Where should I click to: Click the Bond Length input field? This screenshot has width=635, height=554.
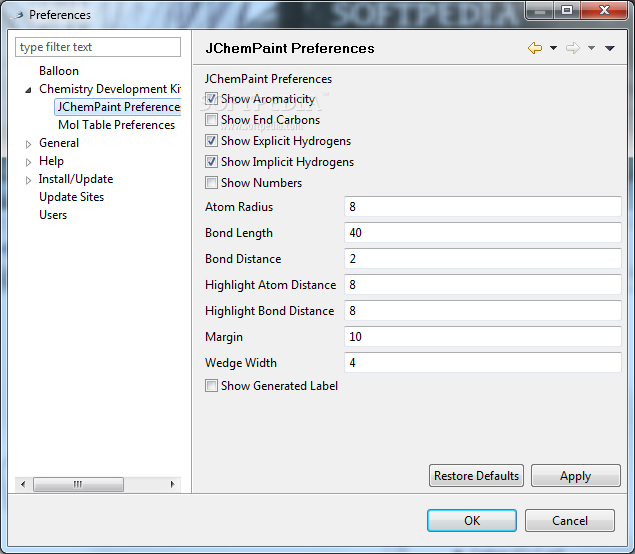[x=483, y=233]
